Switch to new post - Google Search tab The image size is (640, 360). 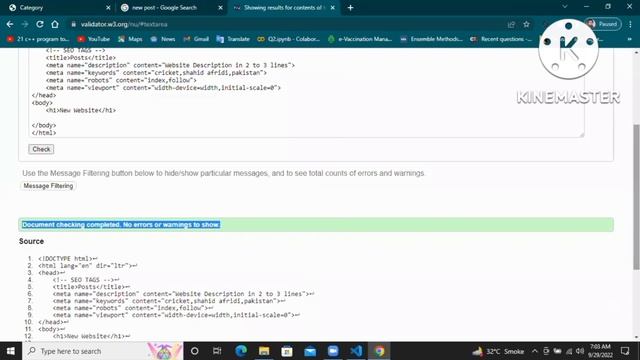[x=171, y=8]
